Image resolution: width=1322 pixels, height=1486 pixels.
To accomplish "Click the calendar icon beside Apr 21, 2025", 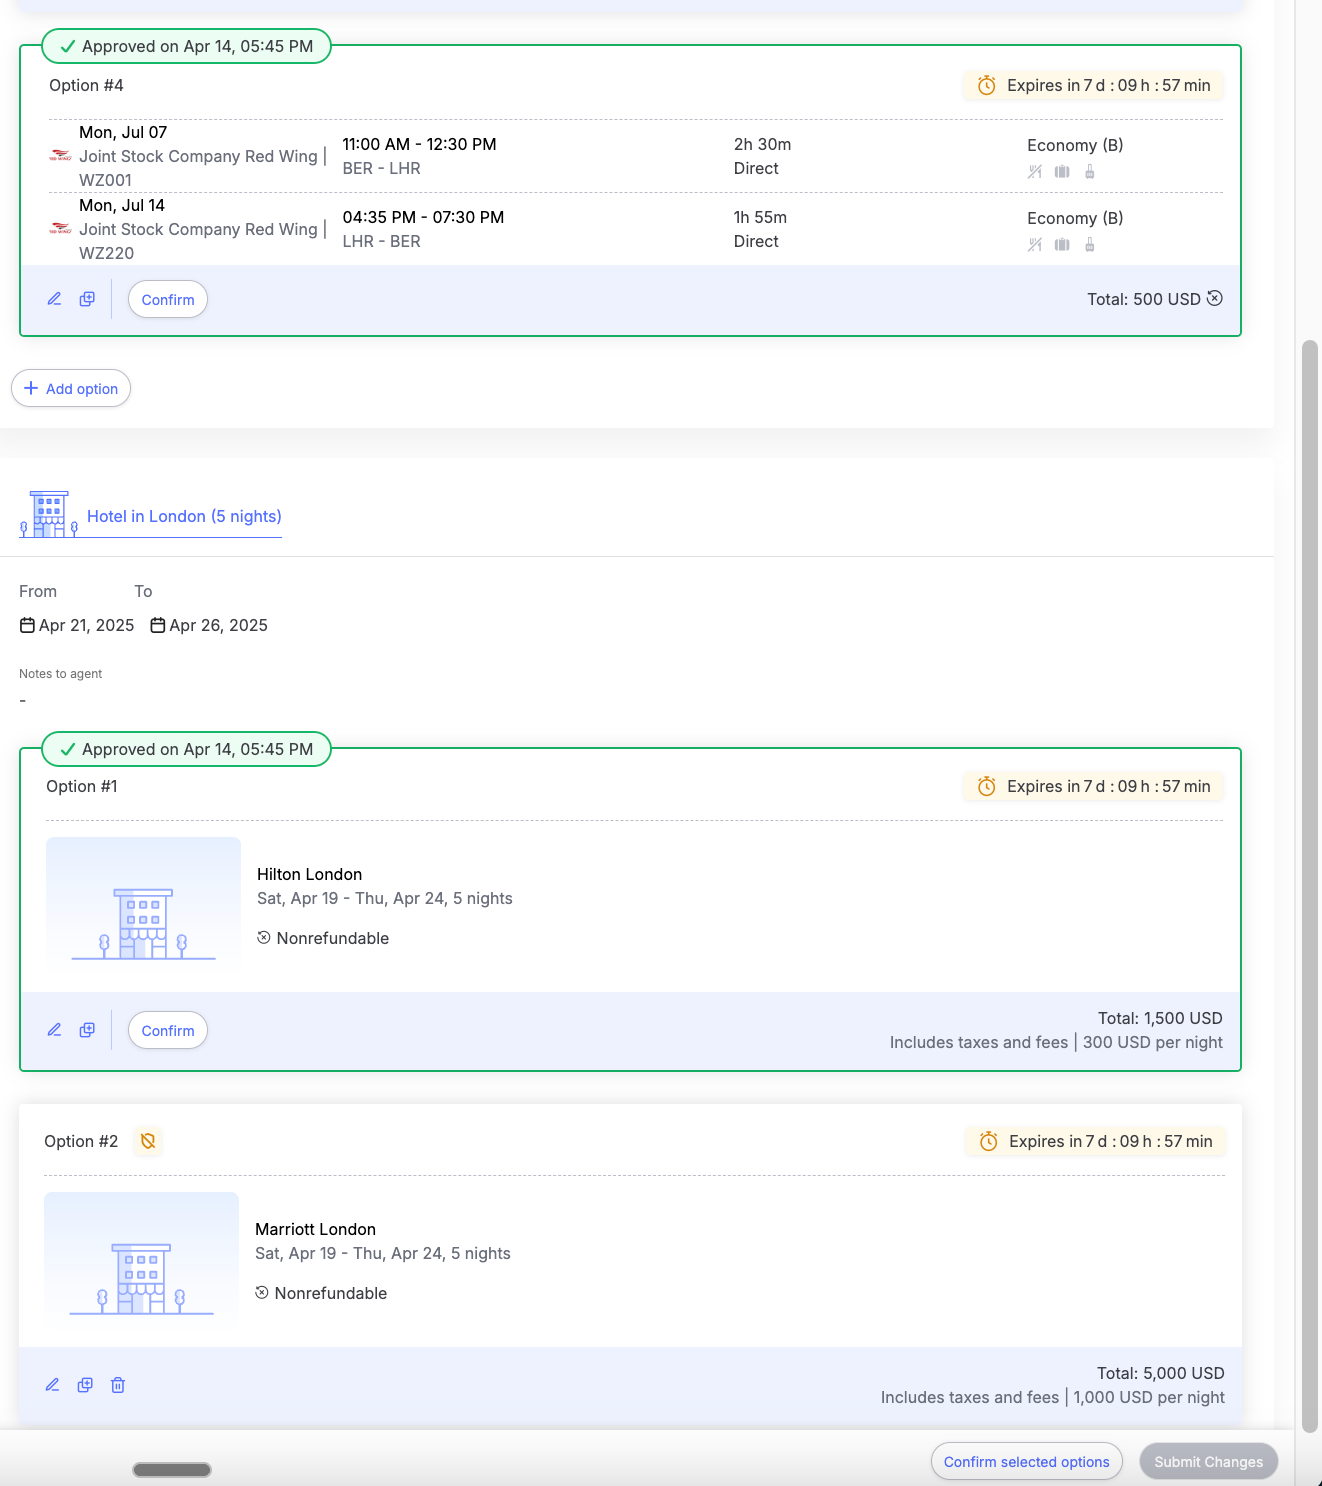I will [x=28, y=625].
